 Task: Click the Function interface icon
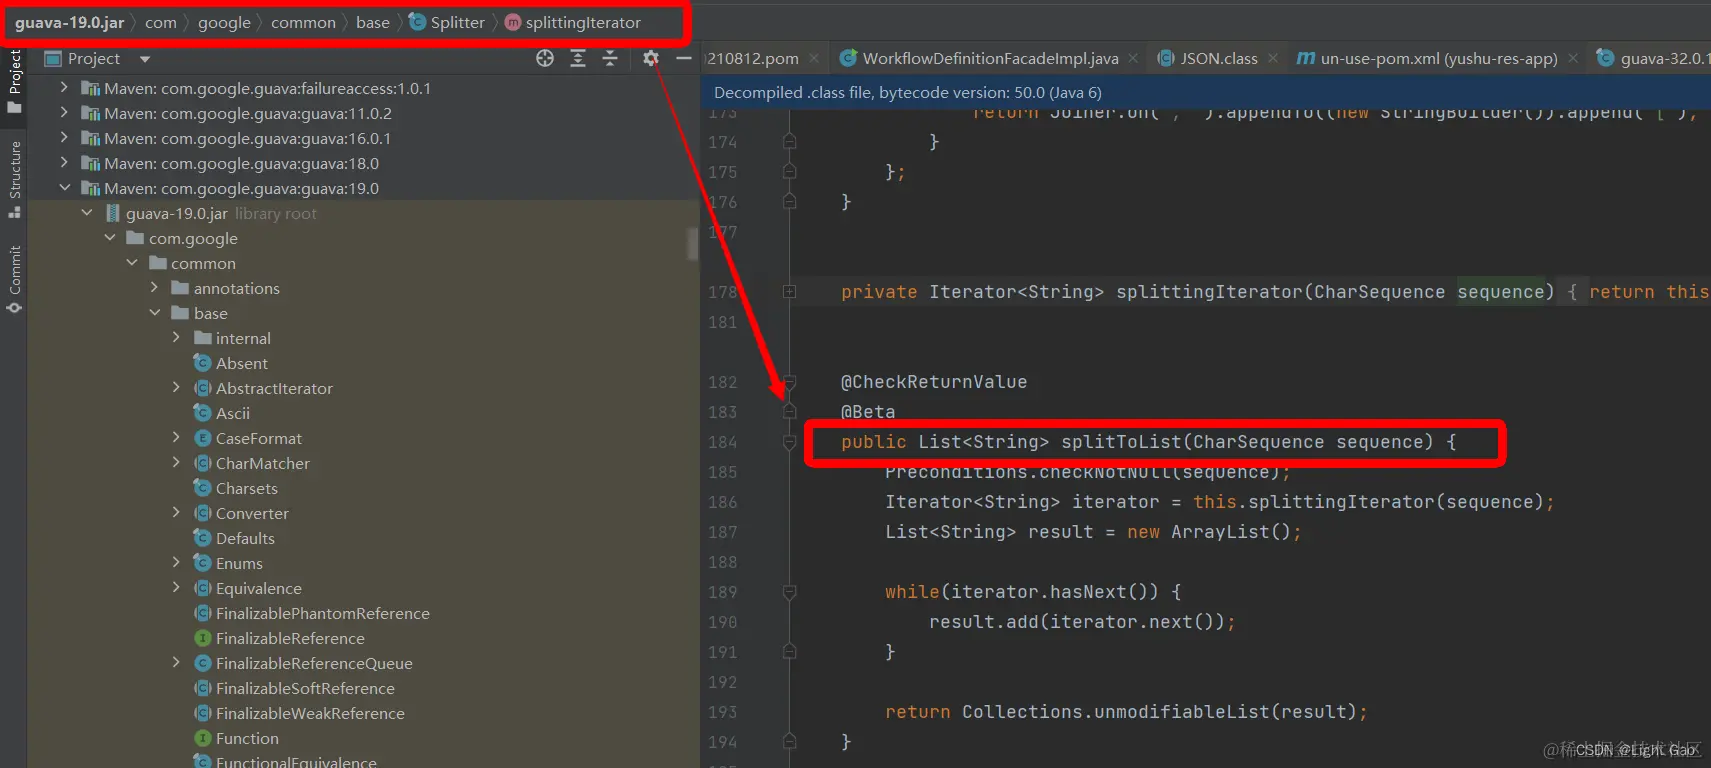click(x=202, y=738)
